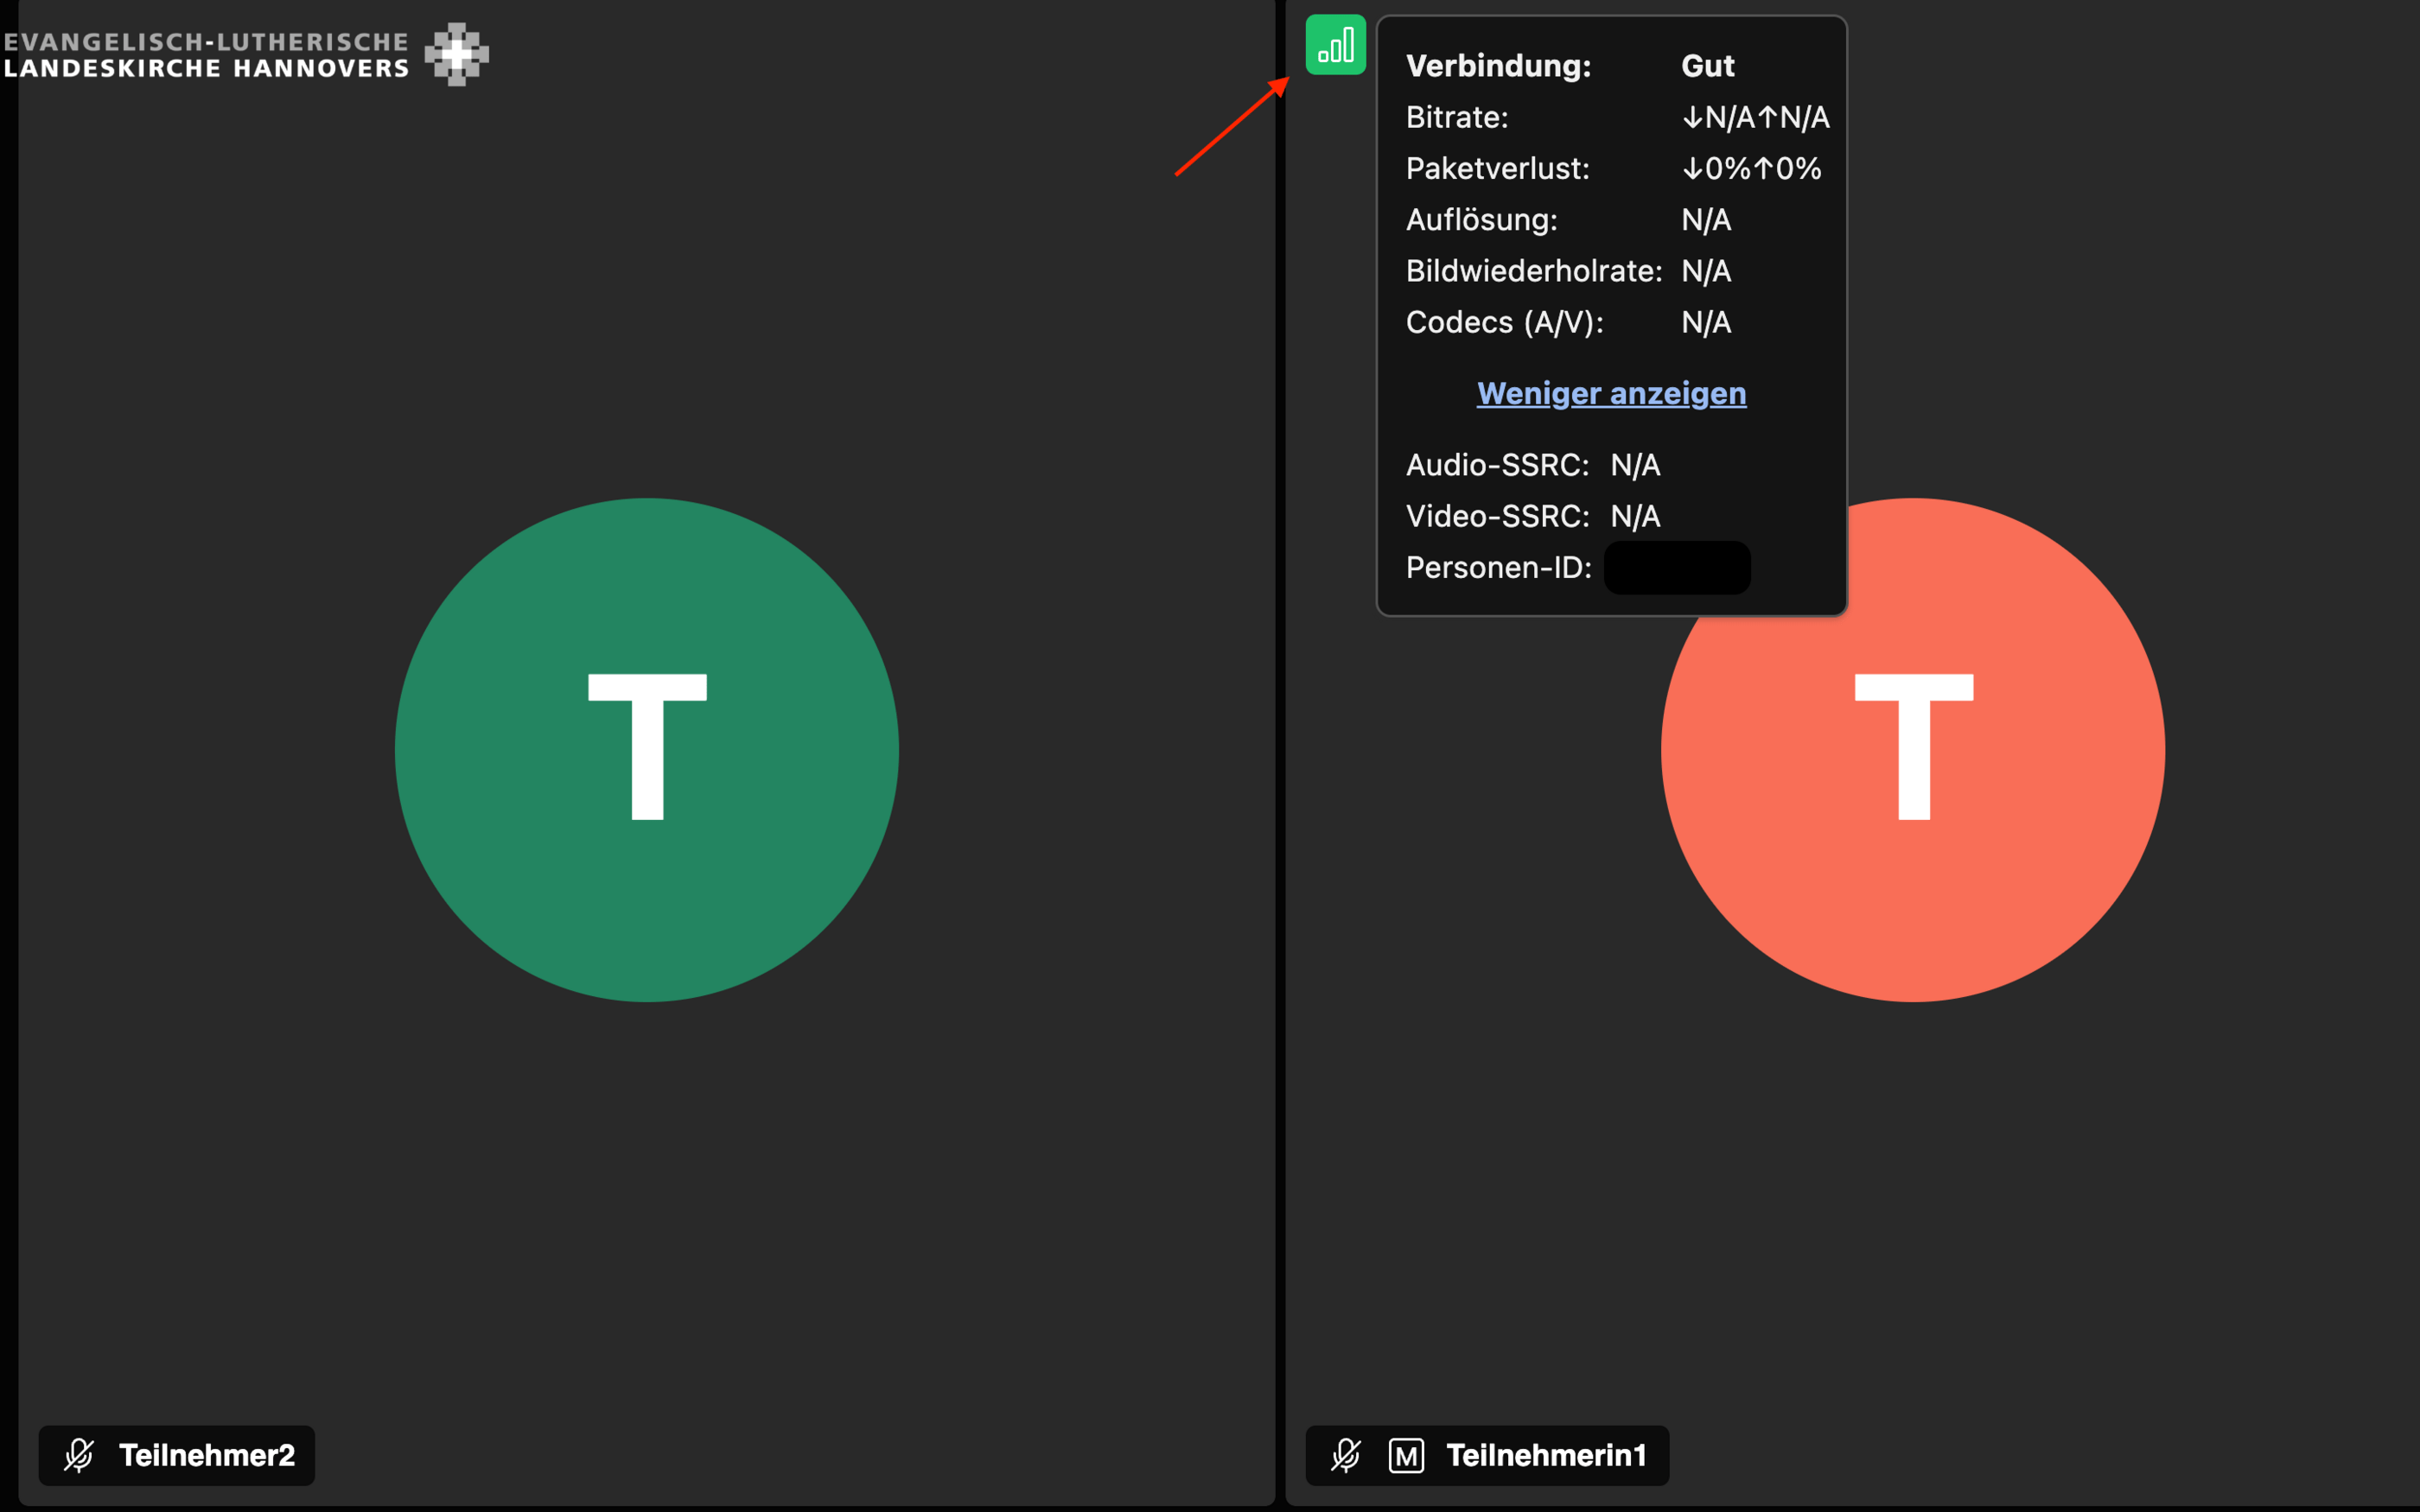The height and width of the screenshot is (1512, 2420).
Task: Click the Bitrate: row label
Action: tap(1457, 117)
